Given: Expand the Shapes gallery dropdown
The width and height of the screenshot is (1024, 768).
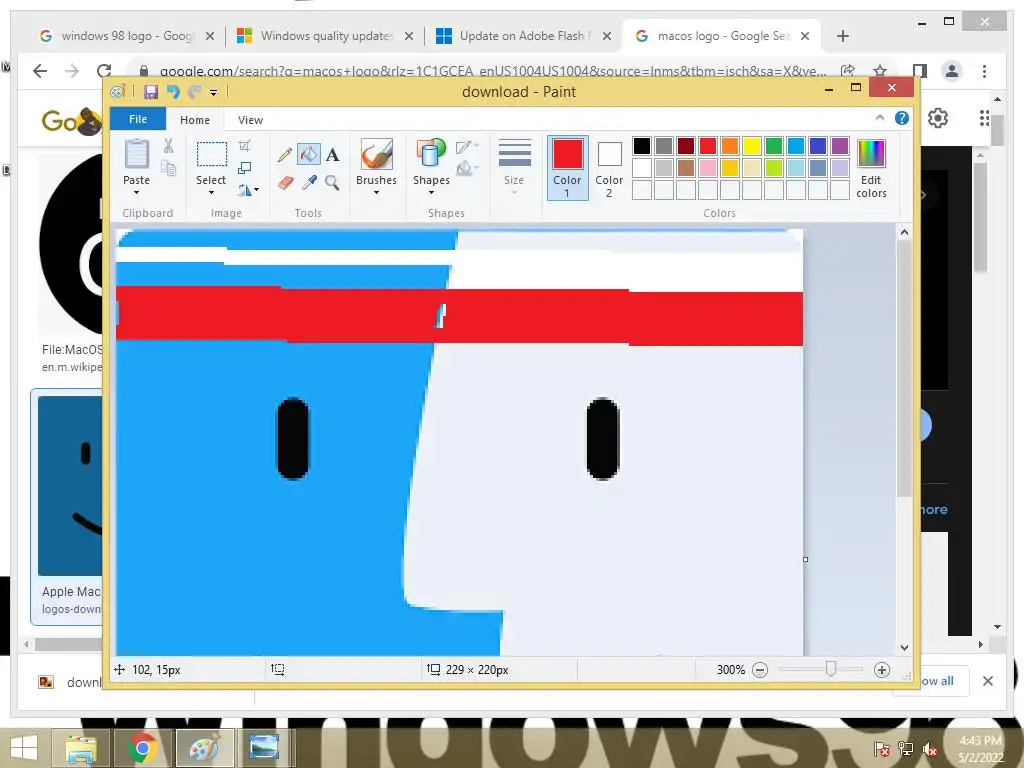Looking at the screenshot, I should click(x=431, y=193).
